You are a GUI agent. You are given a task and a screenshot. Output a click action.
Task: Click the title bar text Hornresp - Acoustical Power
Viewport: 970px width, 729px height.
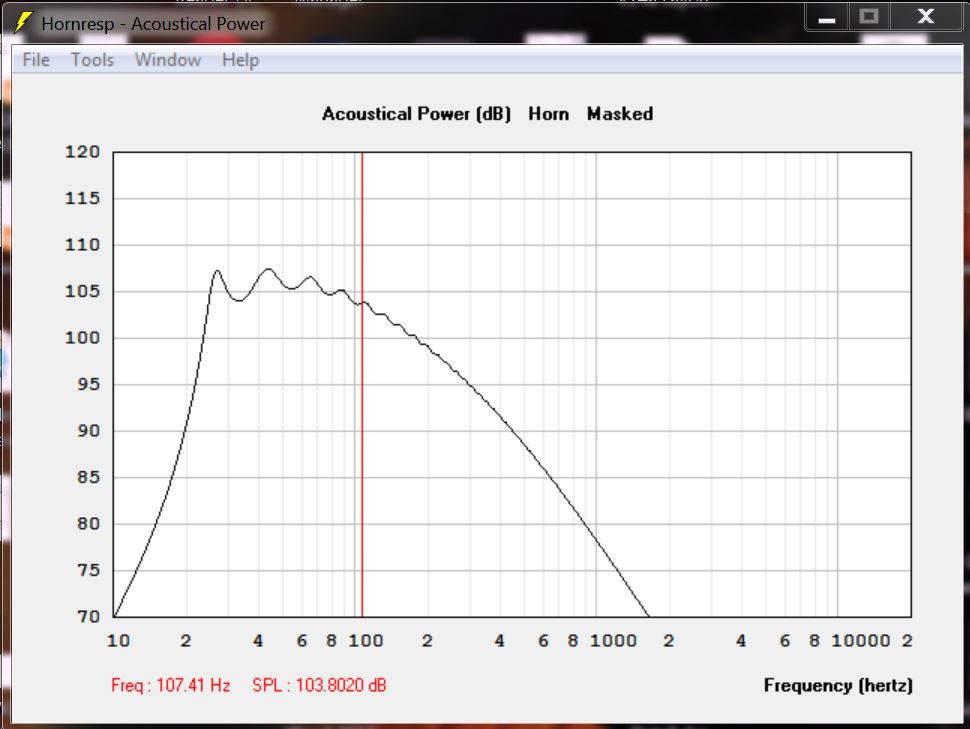pyautogui.click(x=153, y=24)
